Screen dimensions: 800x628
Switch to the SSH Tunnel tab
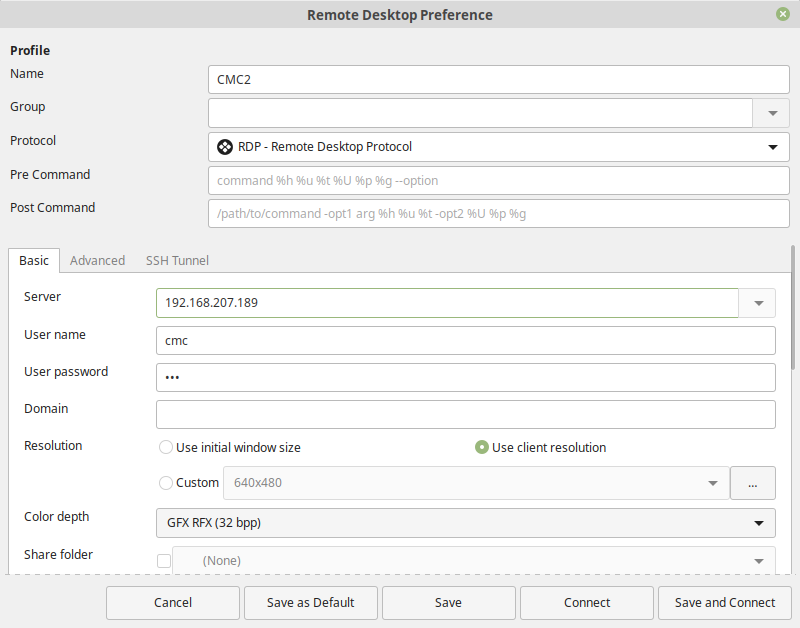[x=177, y=260]
